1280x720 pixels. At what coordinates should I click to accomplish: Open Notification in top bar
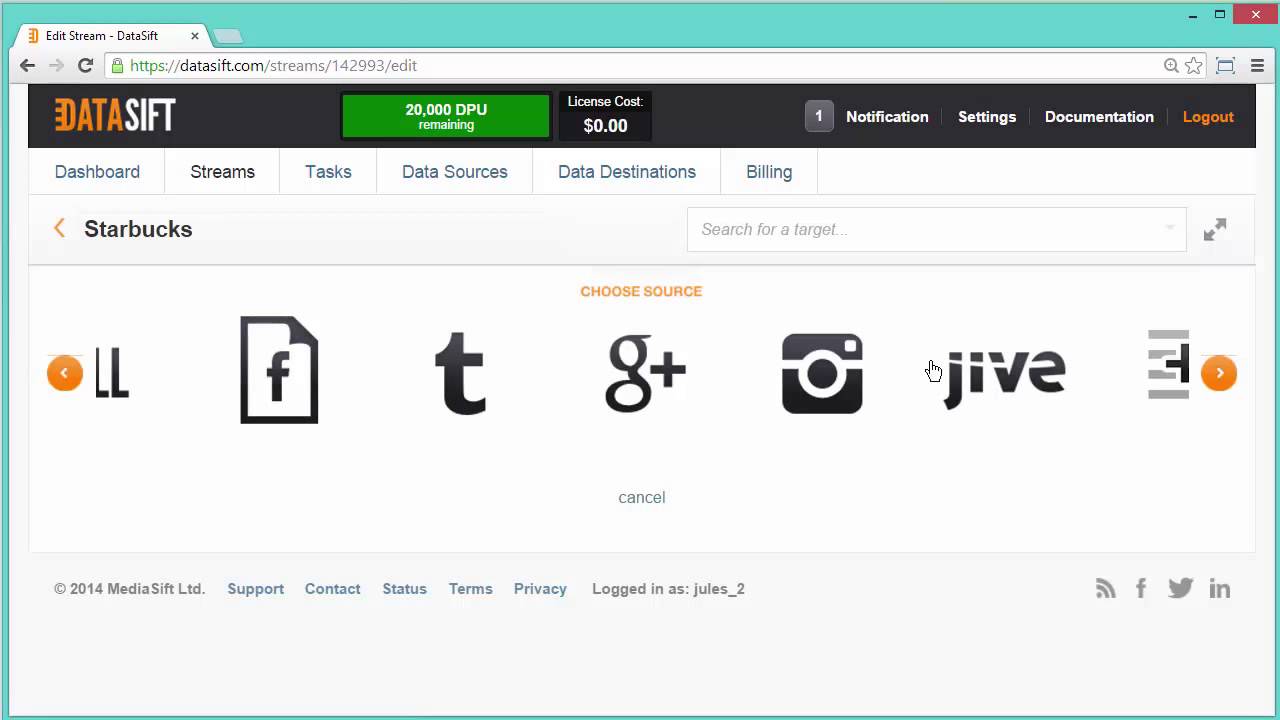click(887, 117)
